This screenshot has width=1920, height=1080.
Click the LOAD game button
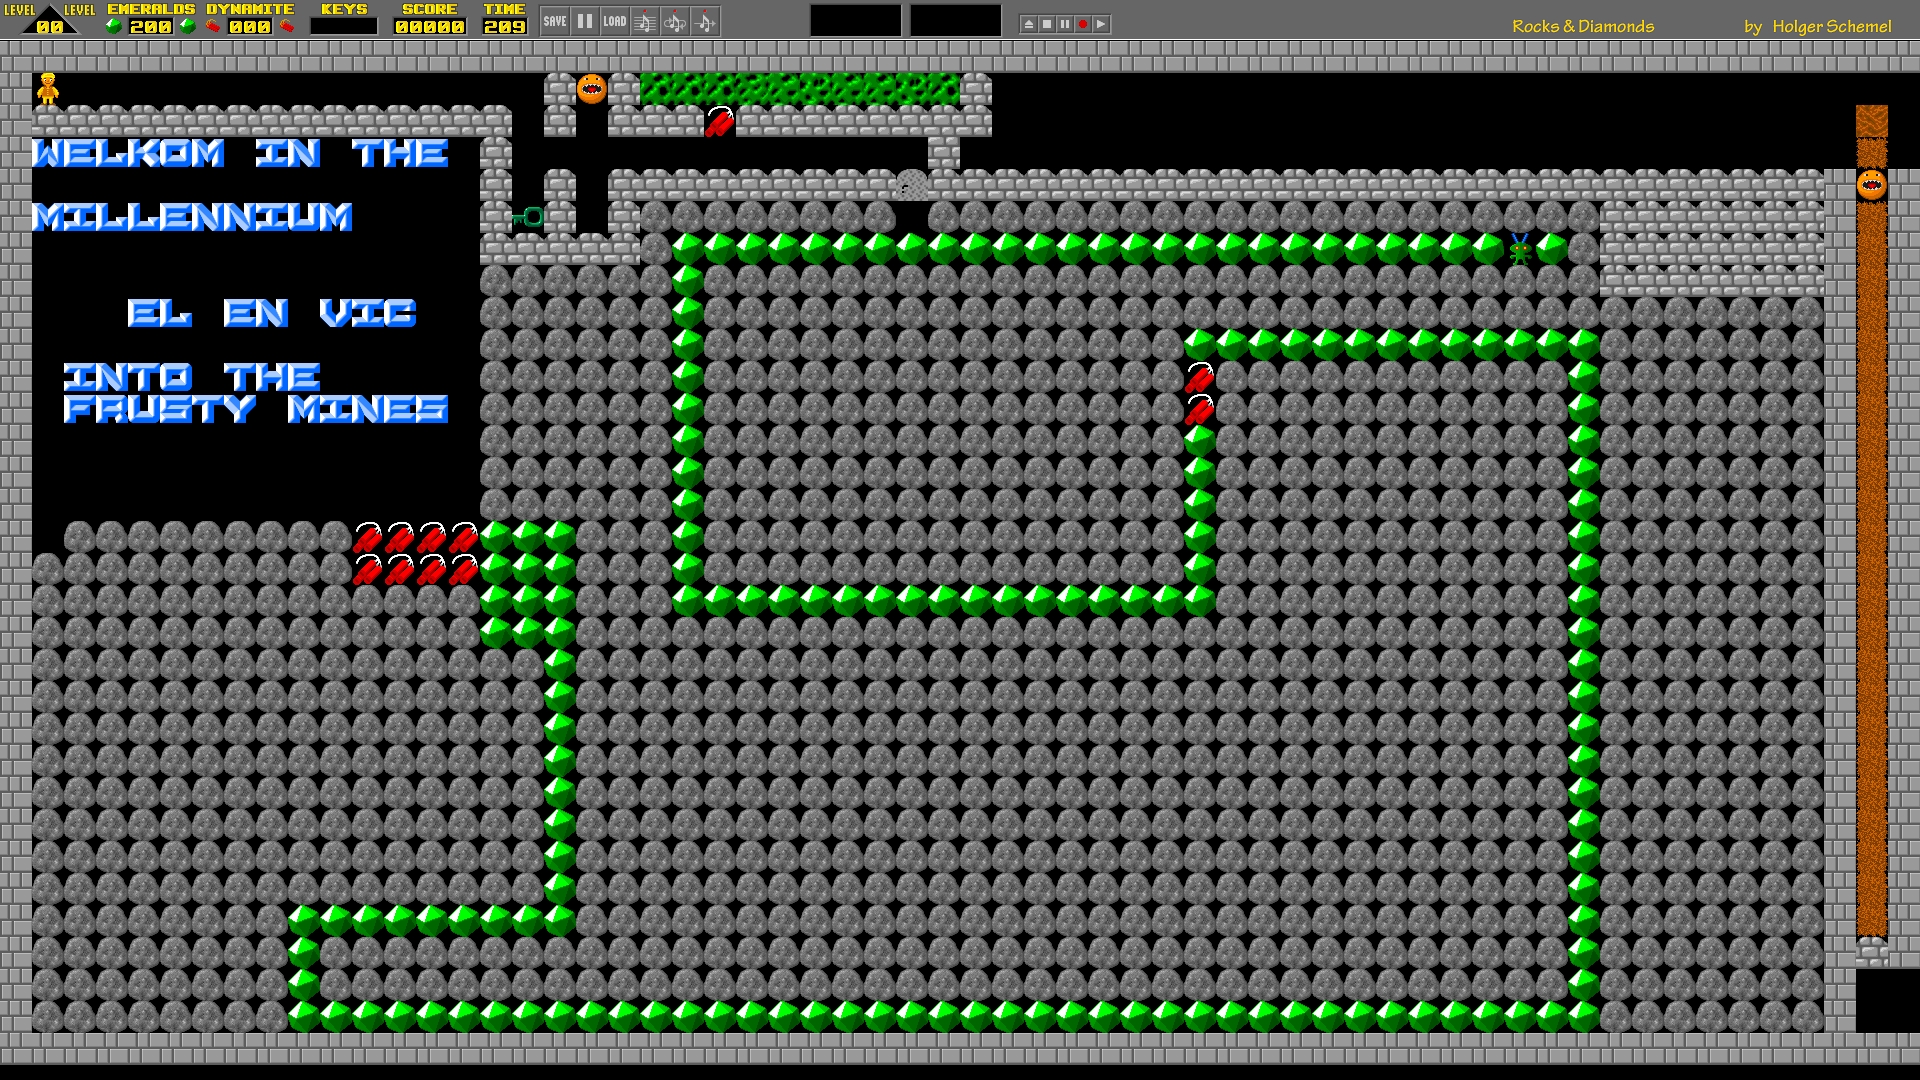[615, 21]
